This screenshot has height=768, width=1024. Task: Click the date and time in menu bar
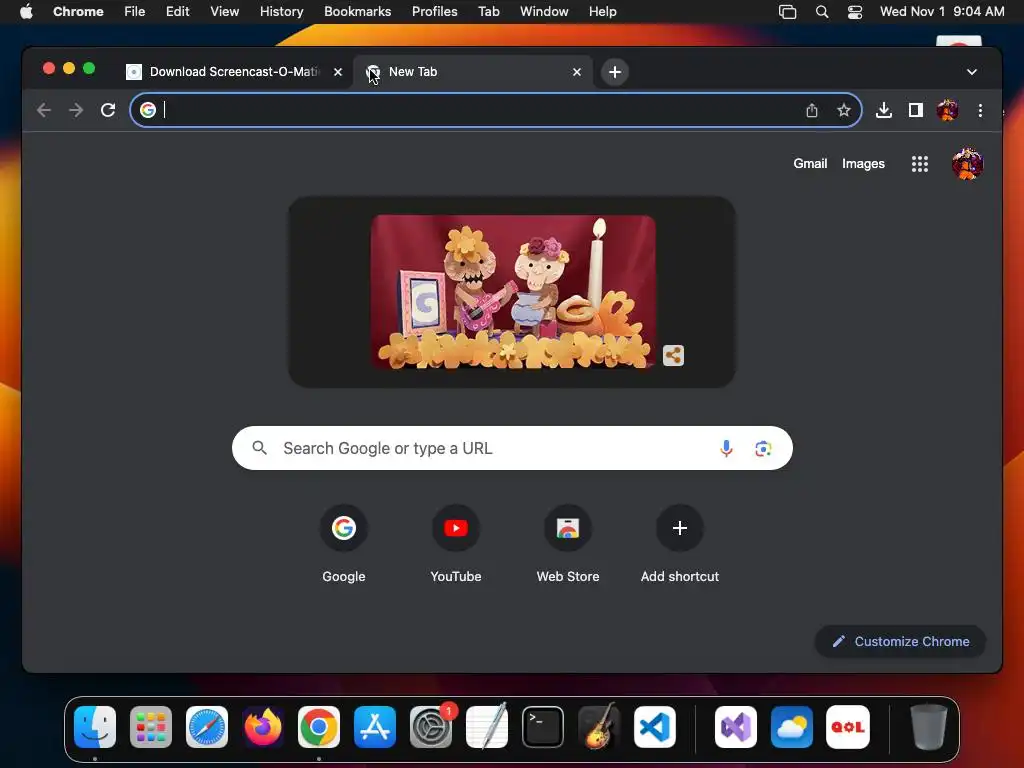(x=942, y=12)
